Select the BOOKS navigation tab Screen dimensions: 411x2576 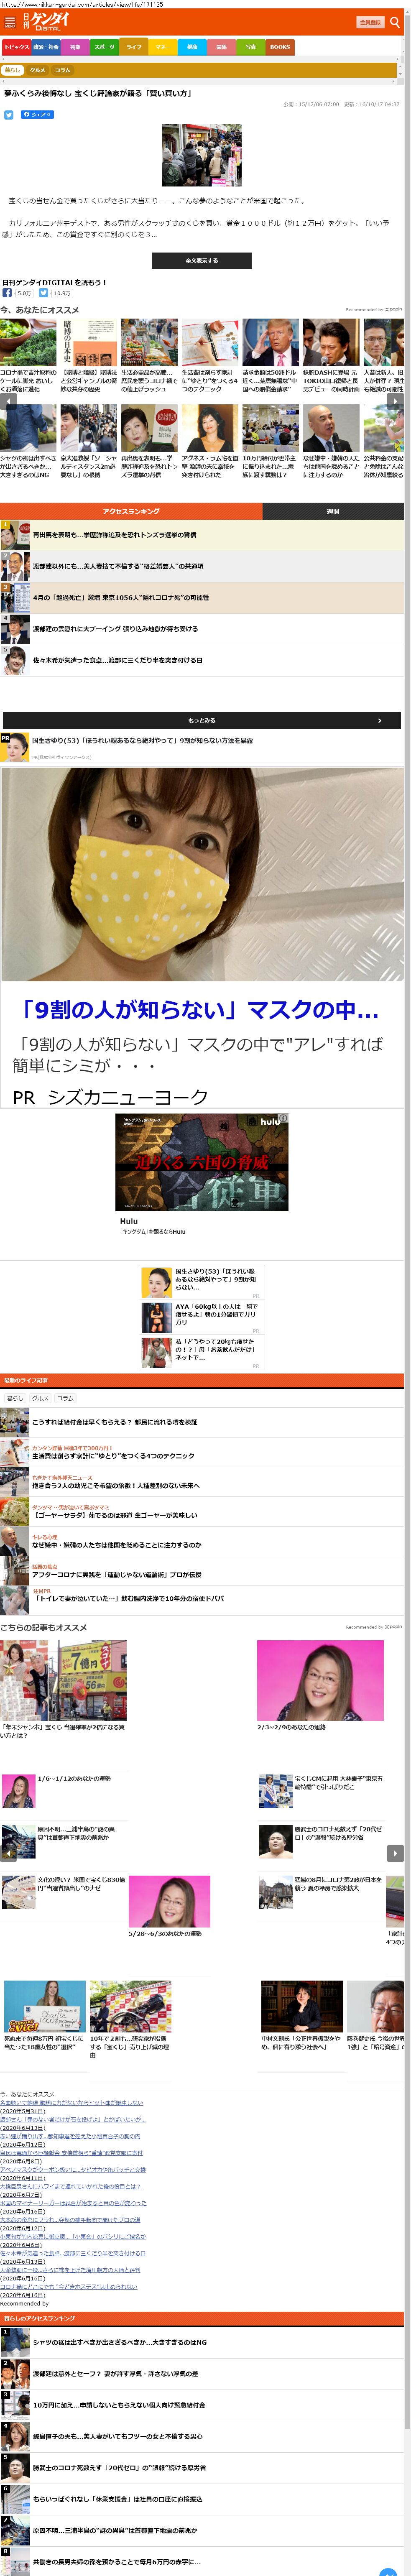pos(280,47)
